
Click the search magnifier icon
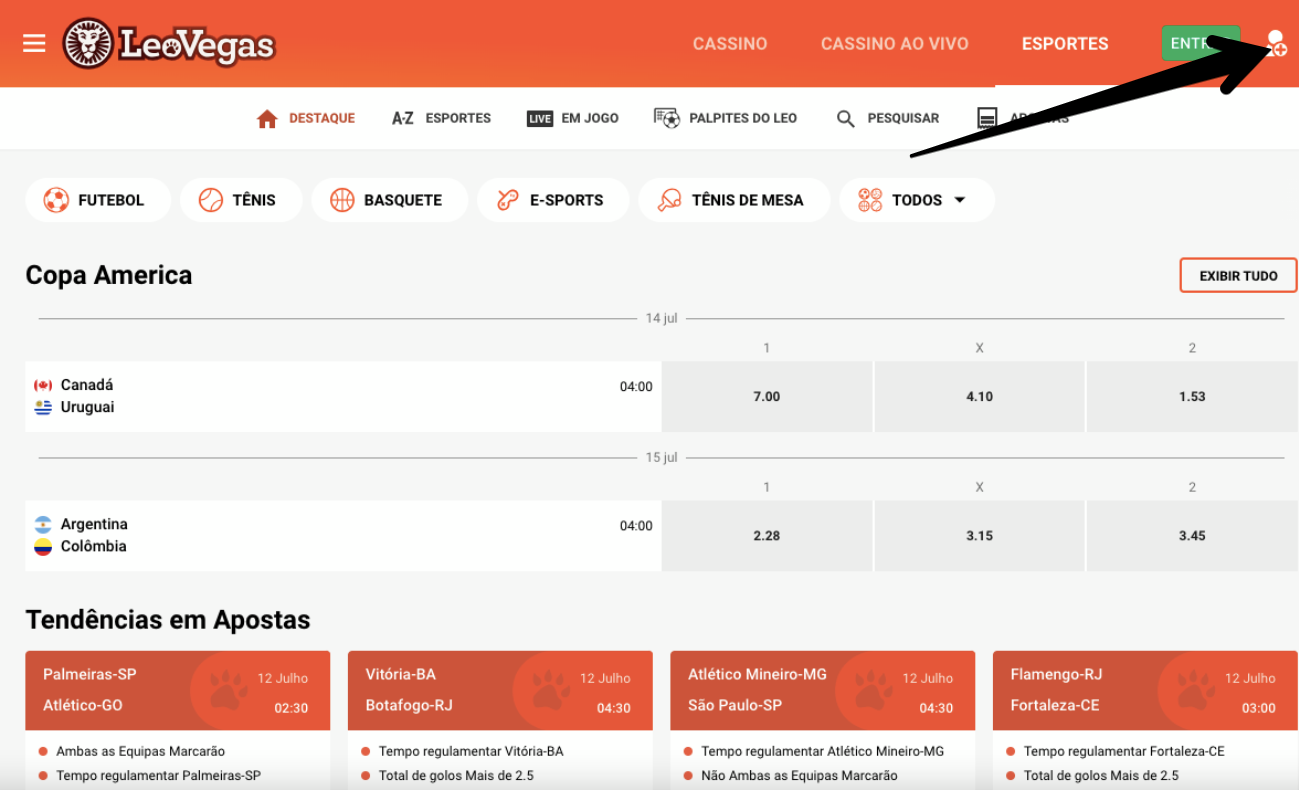(846, 119)
